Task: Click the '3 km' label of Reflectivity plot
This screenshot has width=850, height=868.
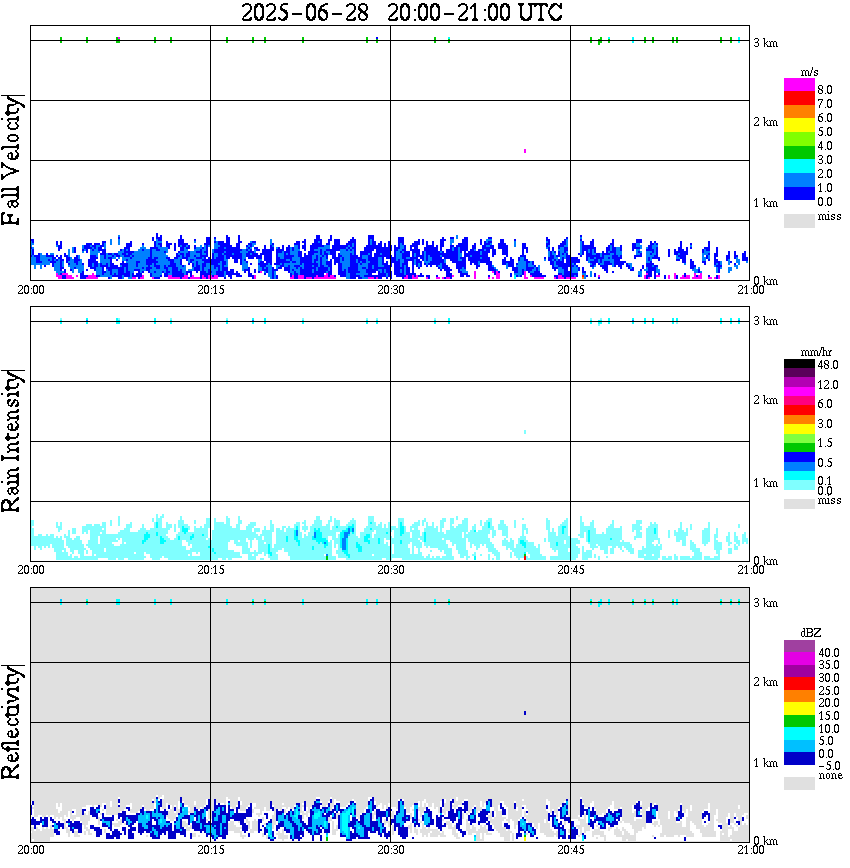Action: (765, 603)
